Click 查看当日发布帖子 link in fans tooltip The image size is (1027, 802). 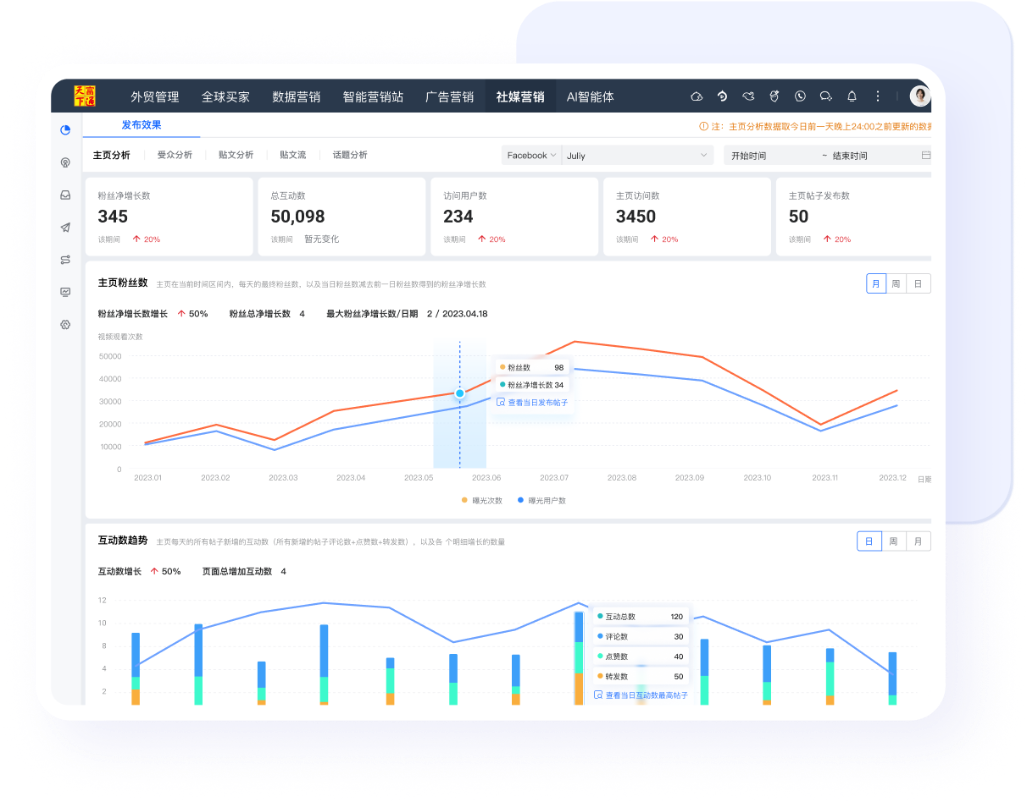click(x=537, y=402)
